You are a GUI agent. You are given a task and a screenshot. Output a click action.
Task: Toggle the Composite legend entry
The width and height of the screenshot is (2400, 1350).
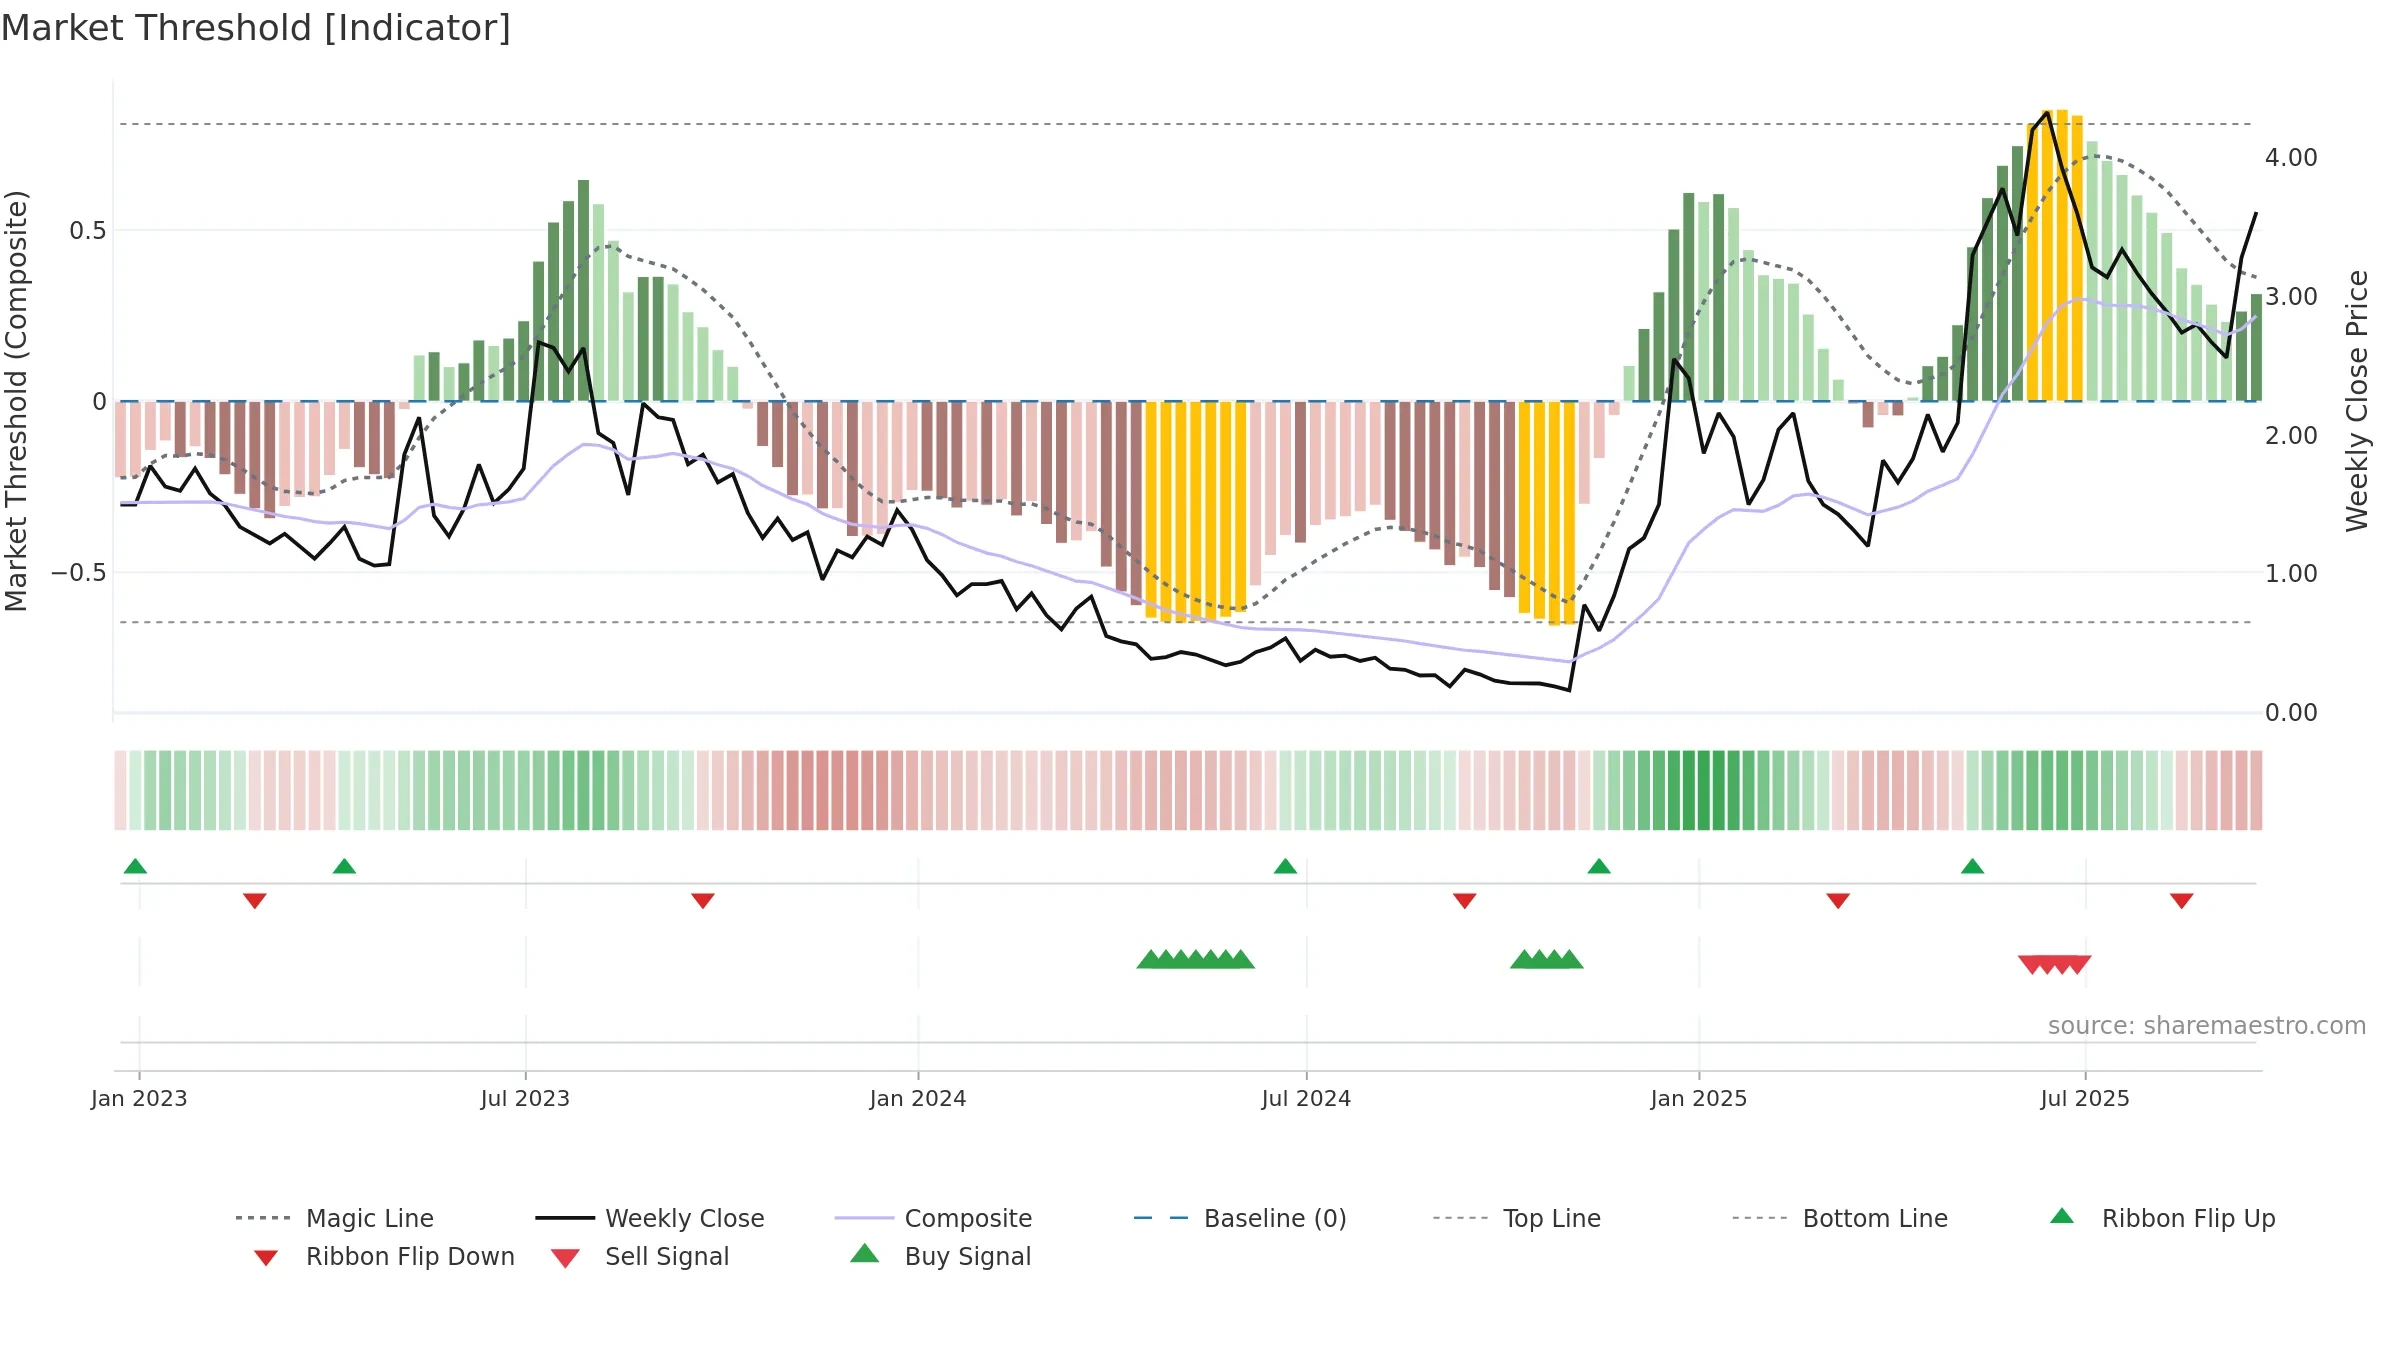(x=933, y=1218)
